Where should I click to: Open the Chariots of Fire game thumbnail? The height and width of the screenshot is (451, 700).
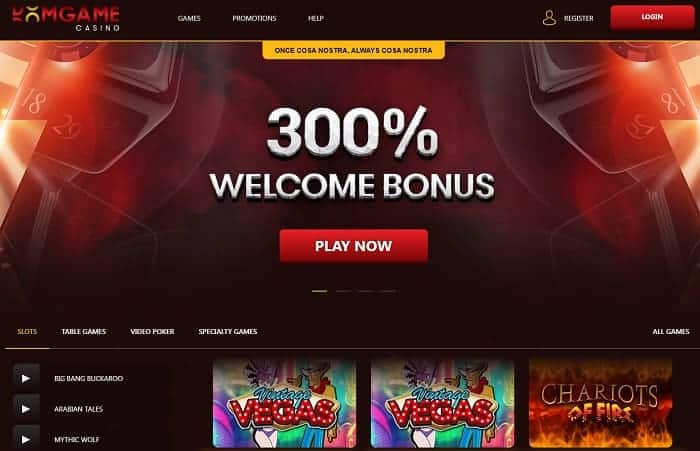coord(600,403)
